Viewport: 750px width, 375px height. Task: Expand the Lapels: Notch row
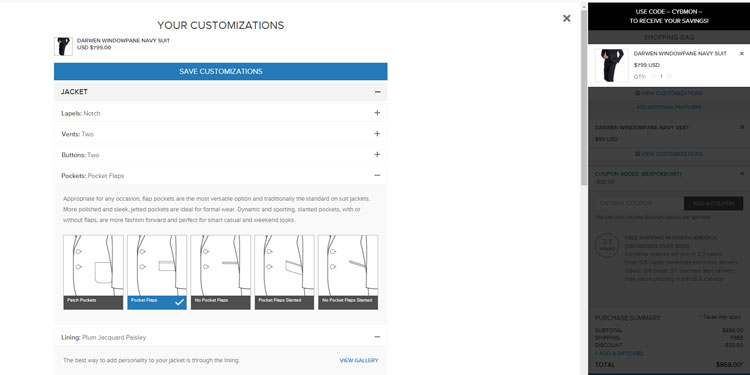221,113
